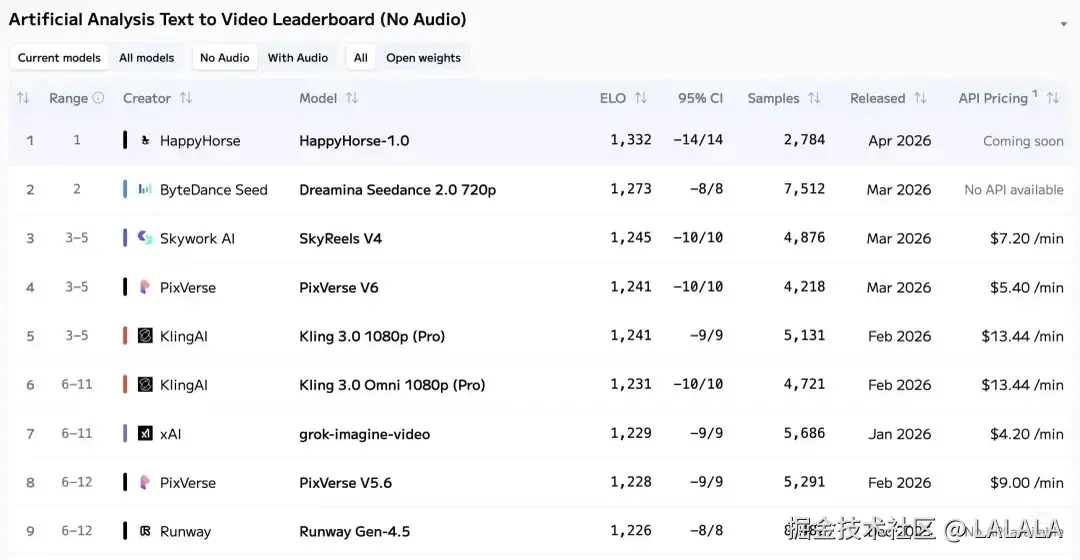This screenshot has height=560, width=1080.
Task: Toggle the Current models filter
Action: [x=59, y=58]
